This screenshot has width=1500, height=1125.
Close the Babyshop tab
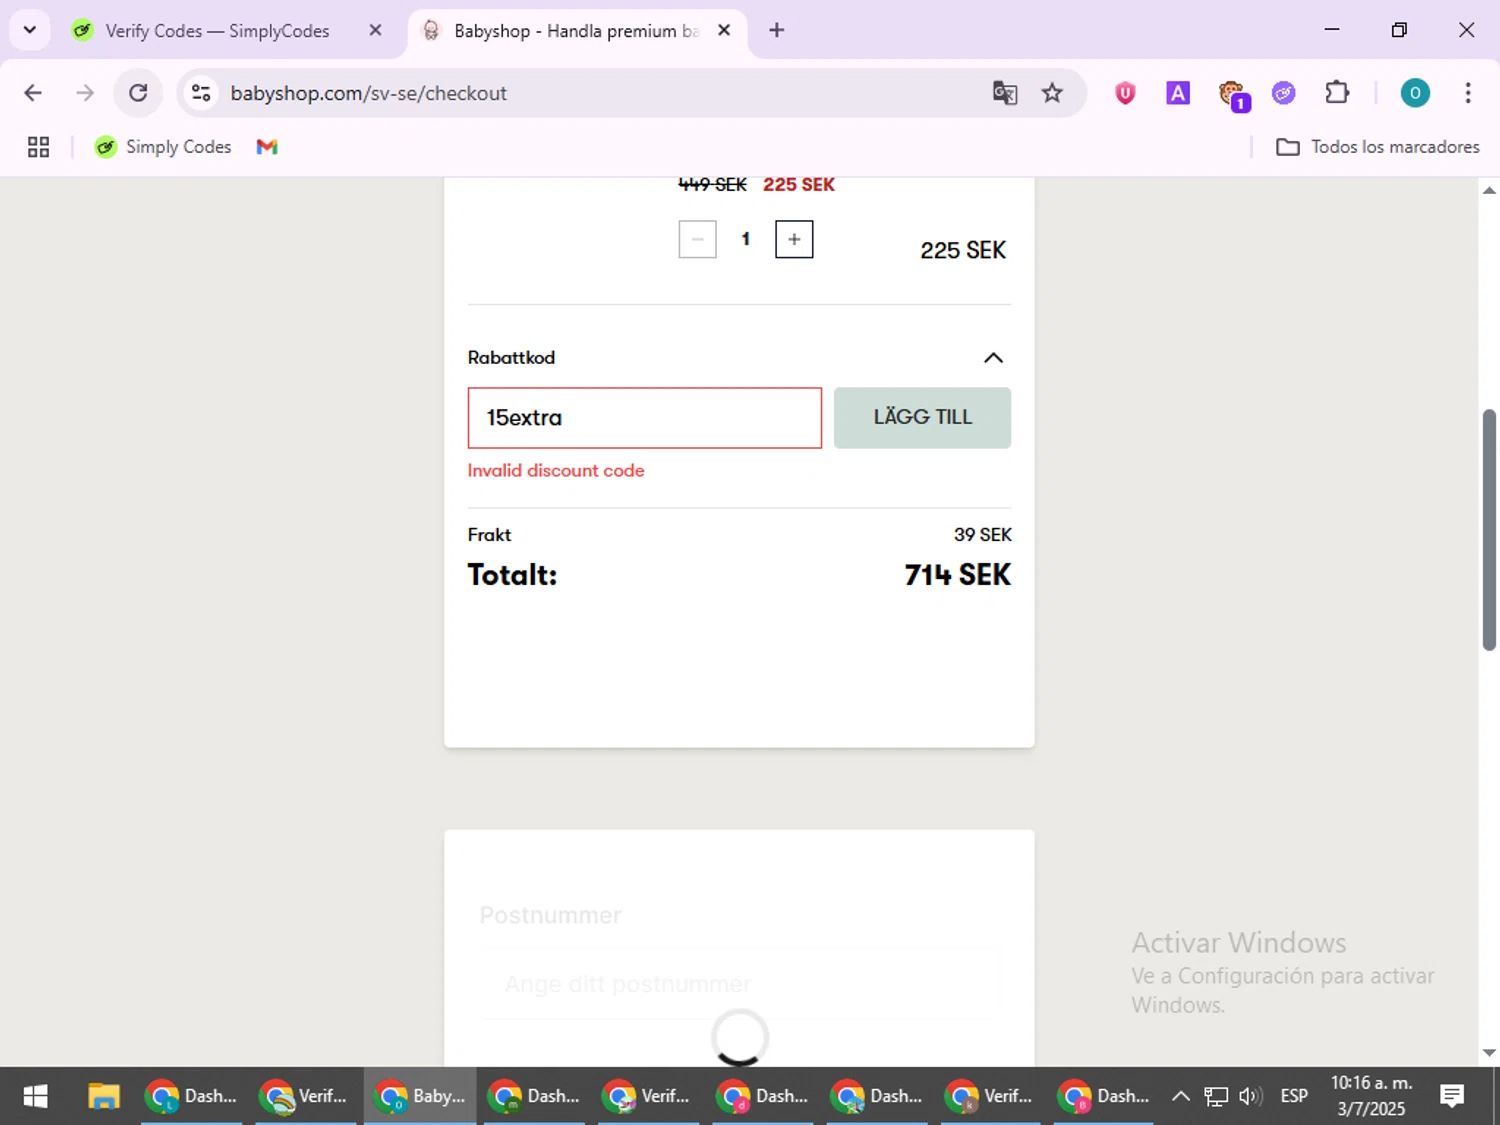click(x=724, y=30)
